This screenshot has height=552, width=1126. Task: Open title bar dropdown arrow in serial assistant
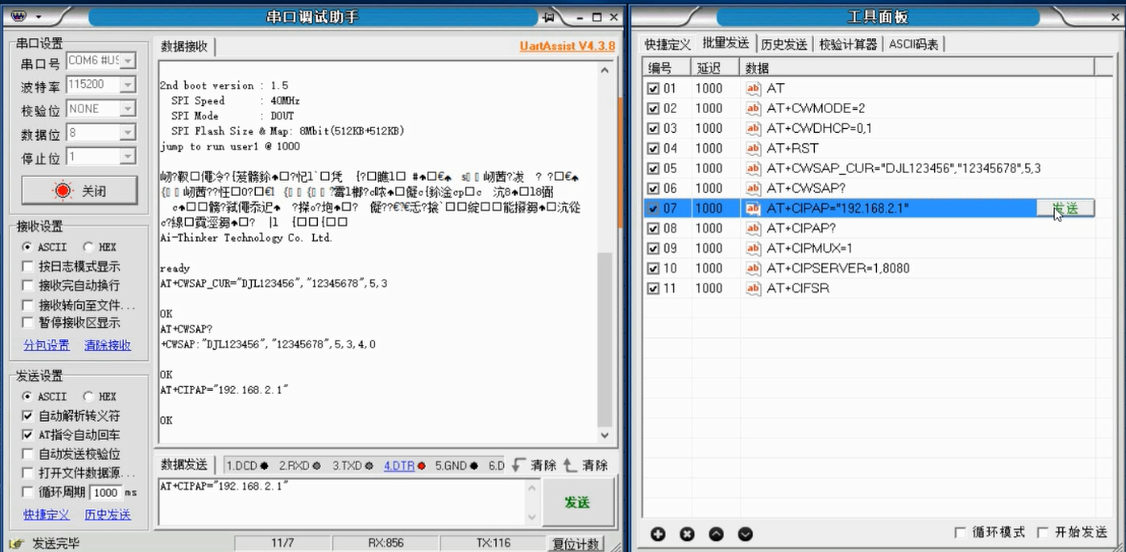coord(38,17)
